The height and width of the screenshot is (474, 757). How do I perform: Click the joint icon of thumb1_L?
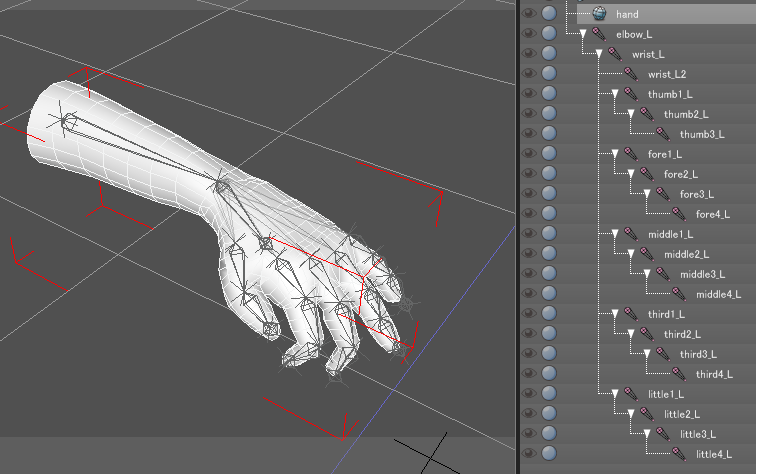(x=631, y=94)
